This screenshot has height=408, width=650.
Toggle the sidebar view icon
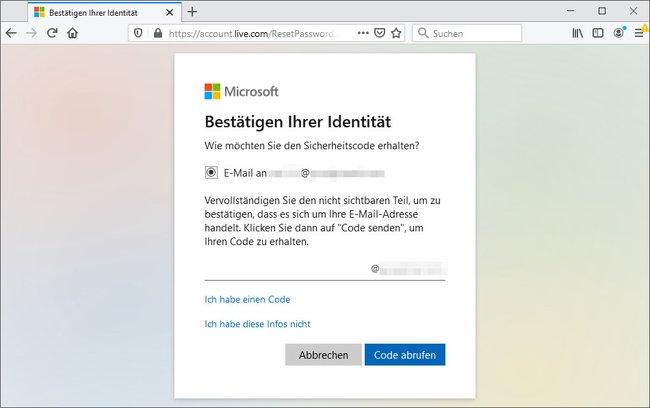pos(598,33)
